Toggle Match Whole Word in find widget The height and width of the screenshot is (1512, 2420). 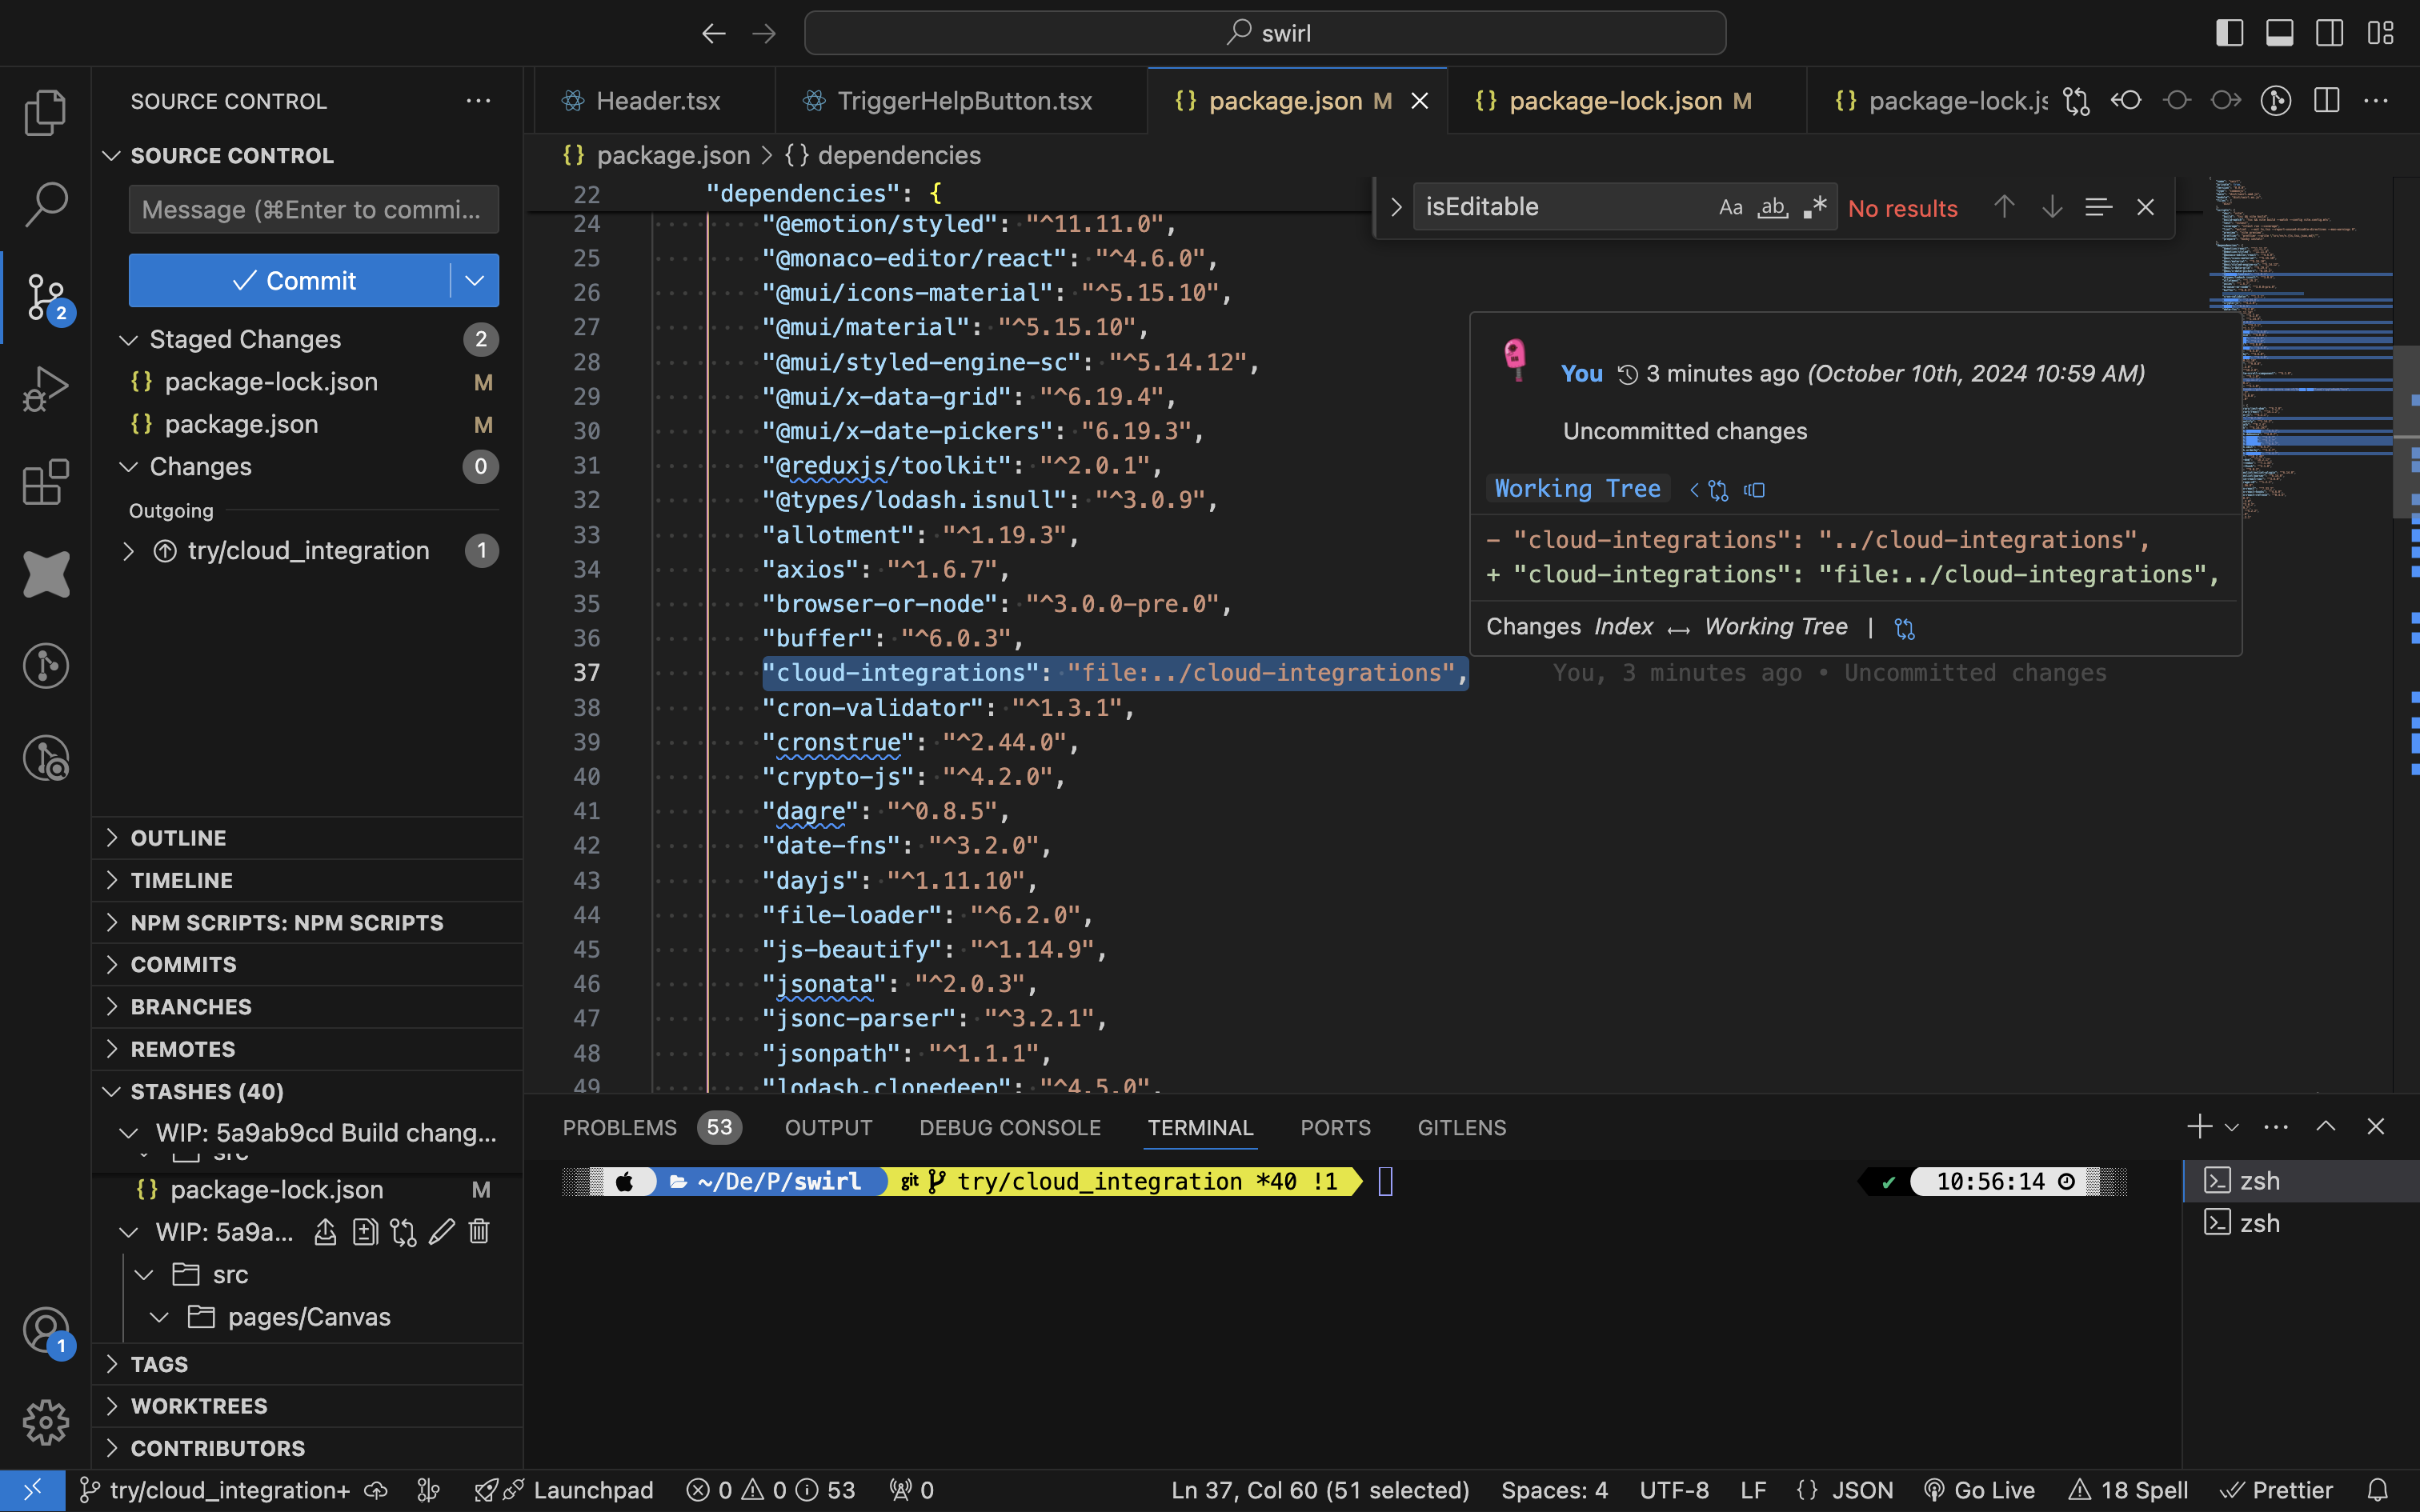tap(1773, 207)
